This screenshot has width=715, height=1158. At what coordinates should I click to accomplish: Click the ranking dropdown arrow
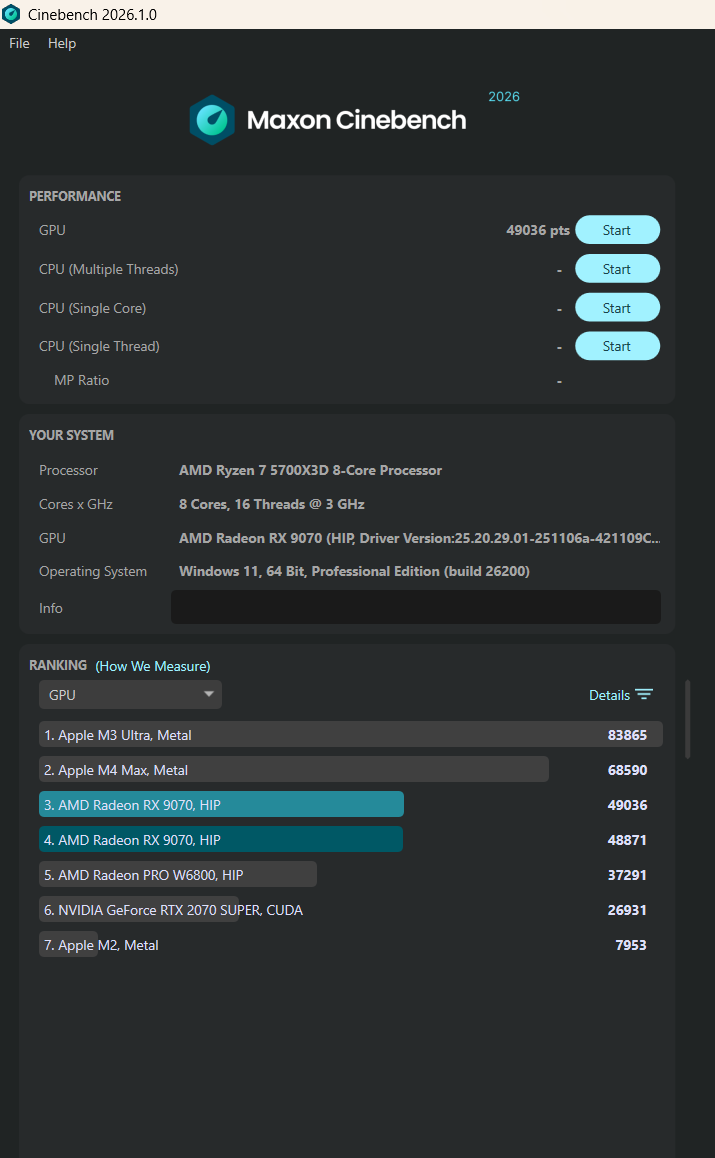[x=209, y=694]
